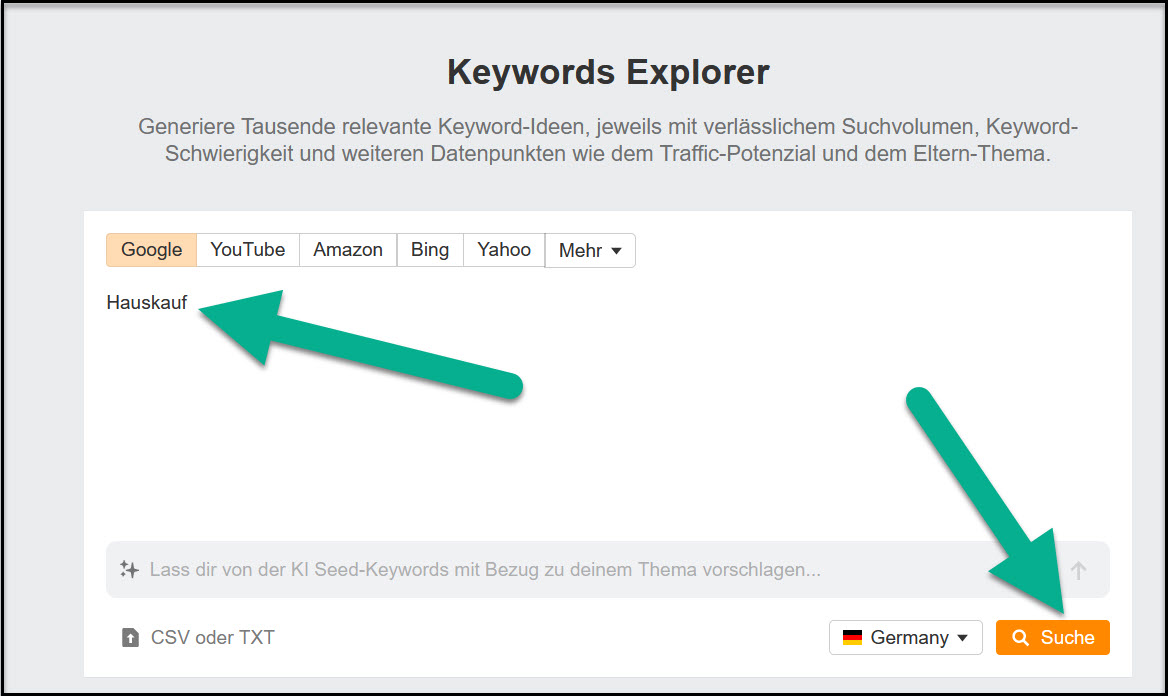
Task: Click the caret arrow next to Mehr
Action: click(616, 251)
